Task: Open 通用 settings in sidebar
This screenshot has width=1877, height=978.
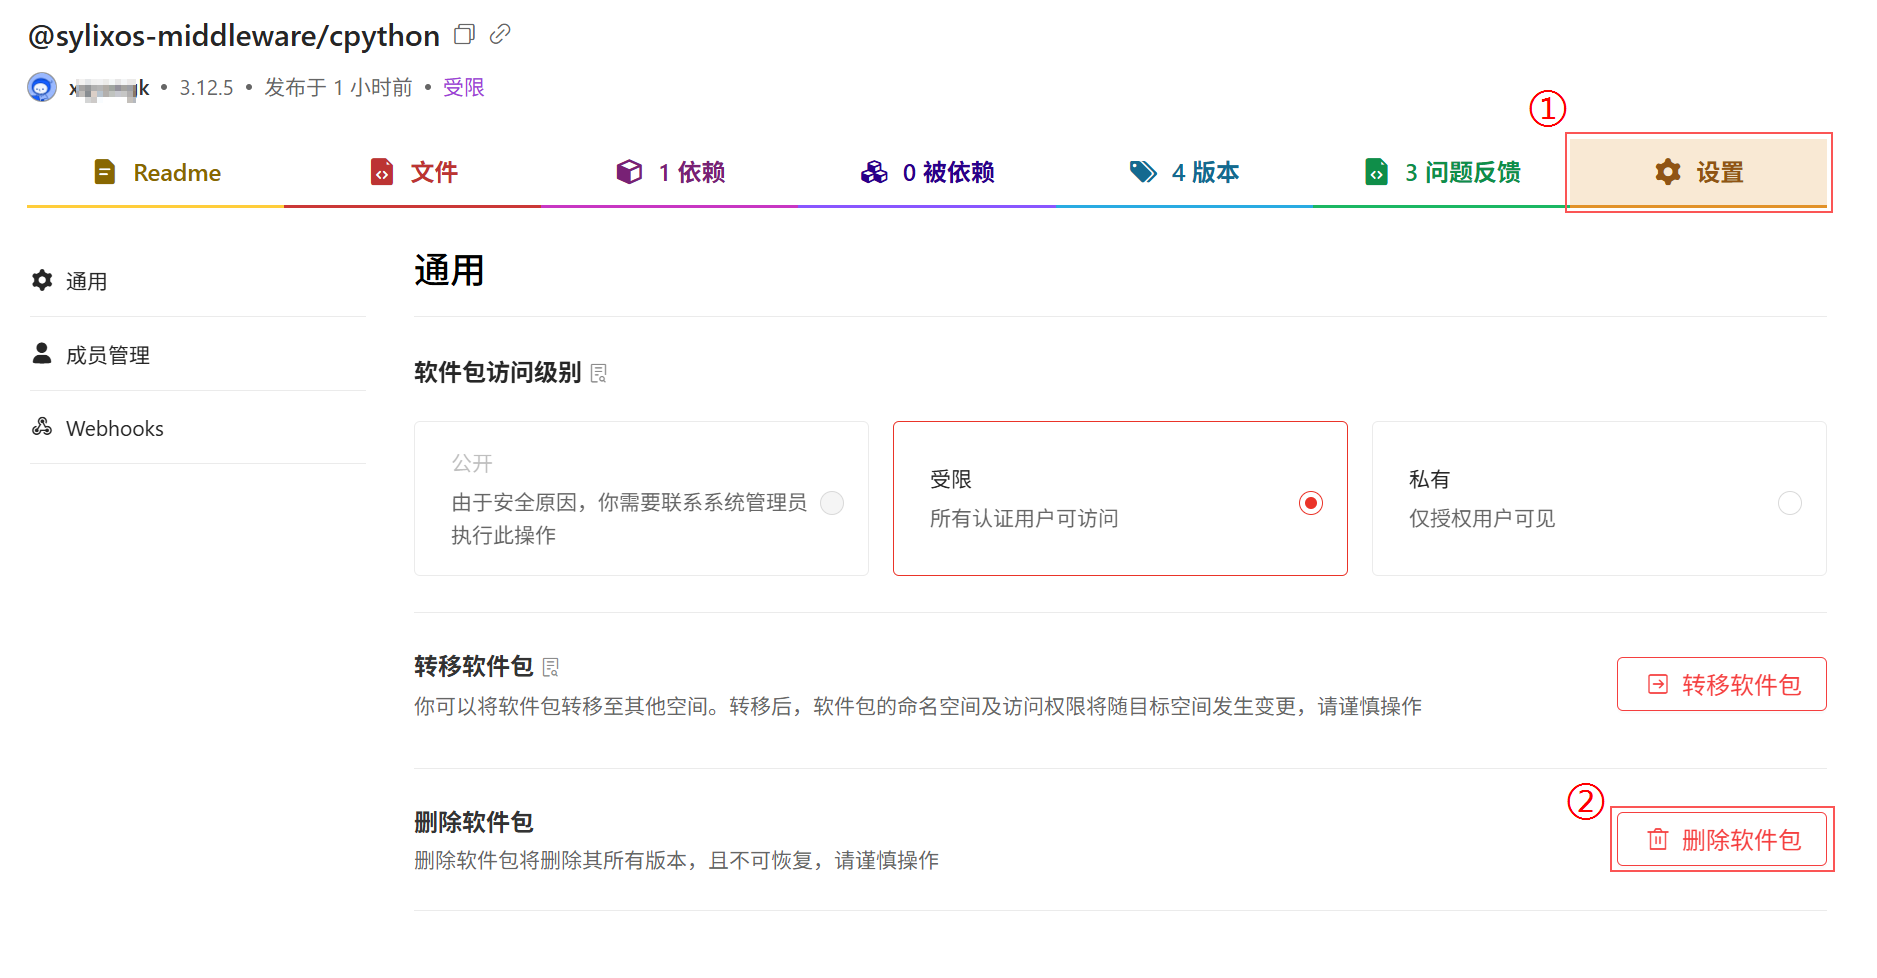Action: (86, 281)
